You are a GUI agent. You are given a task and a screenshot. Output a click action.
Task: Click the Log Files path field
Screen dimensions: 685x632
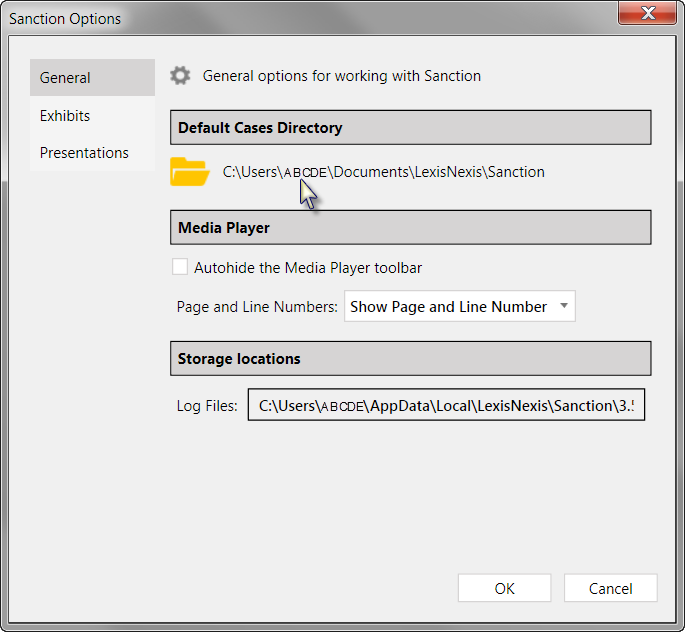tap(446, 405)
